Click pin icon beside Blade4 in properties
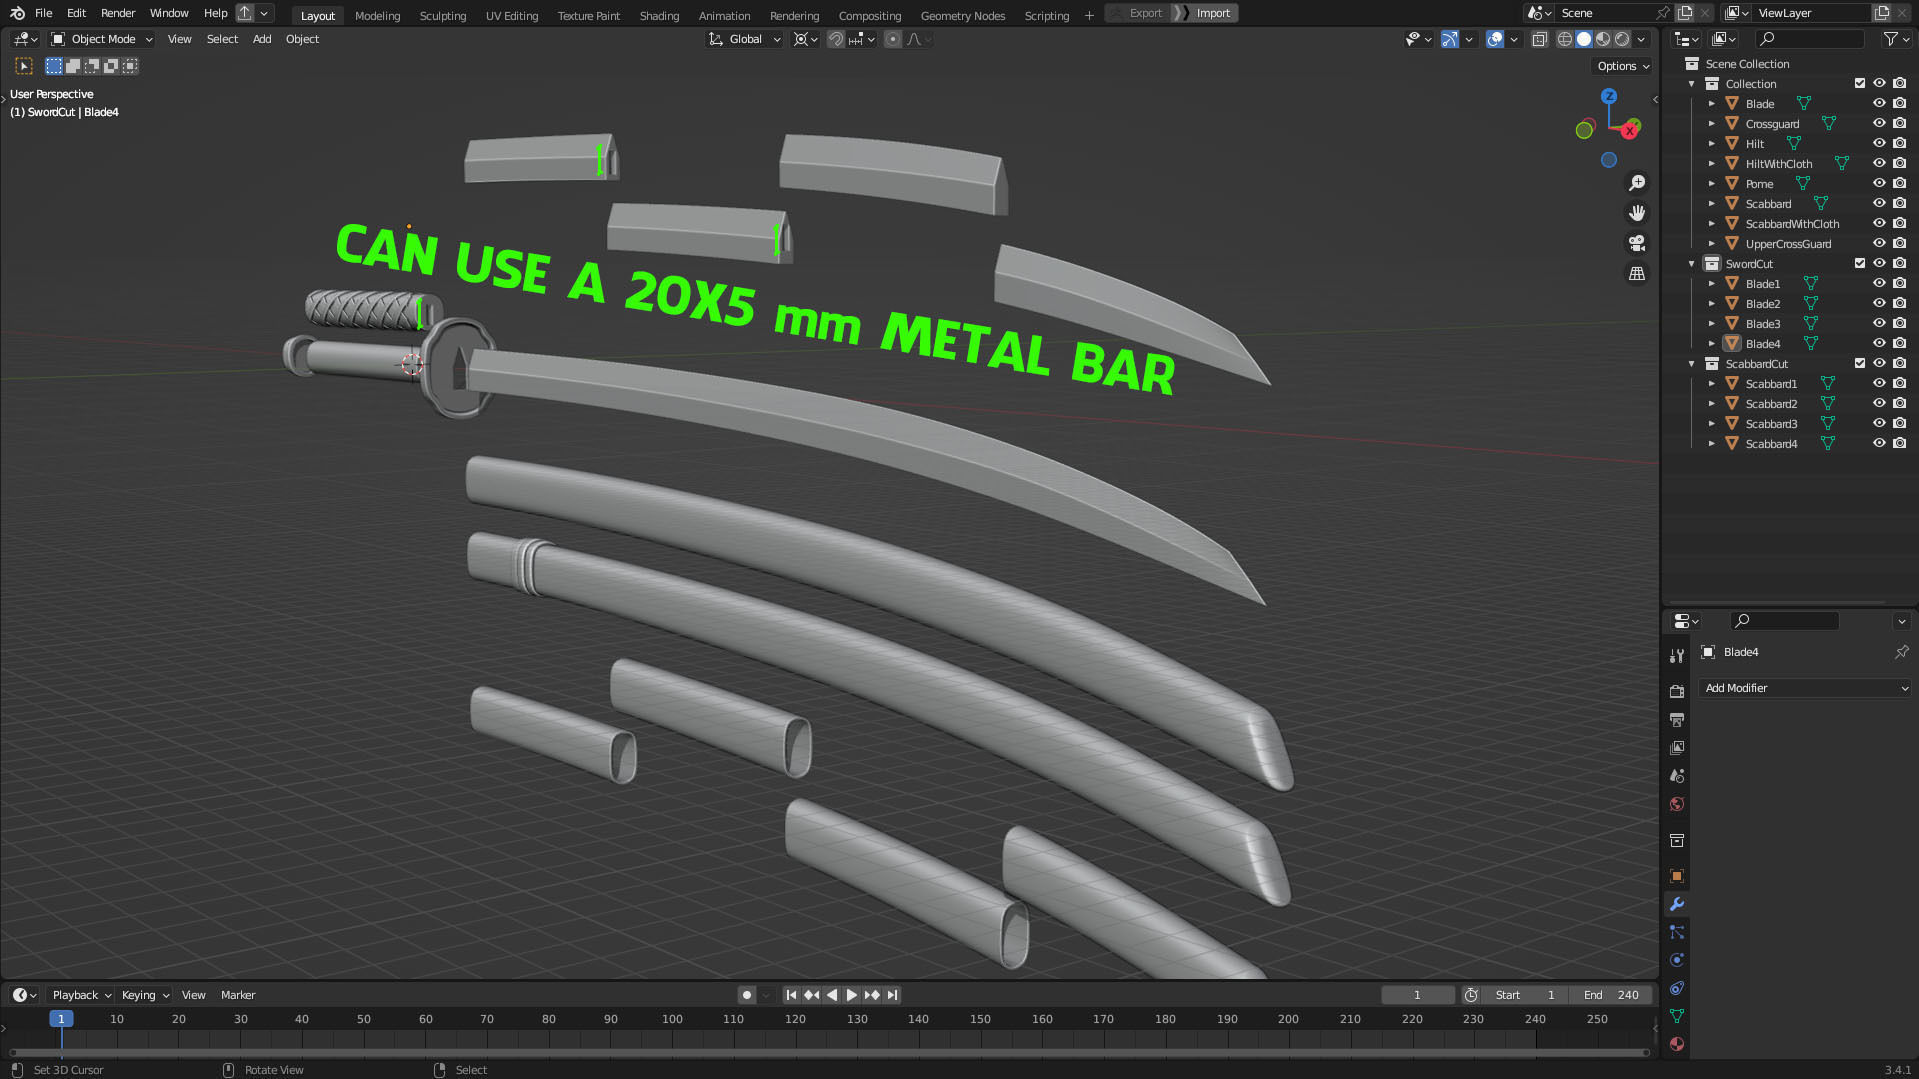The height and width of the screenshot is (1079, 1919). (x=1901, y=652)
